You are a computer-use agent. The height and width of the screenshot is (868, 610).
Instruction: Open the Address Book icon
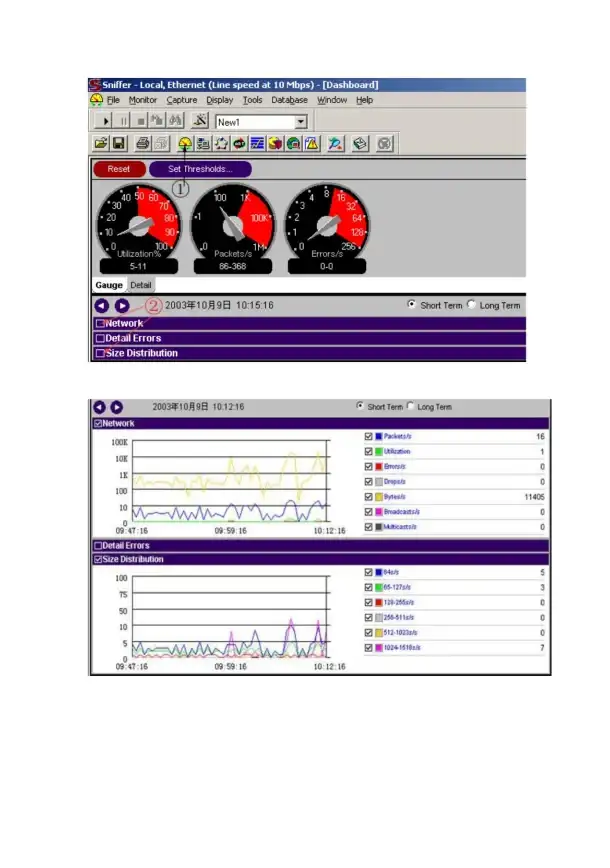(x=360, y=144)
